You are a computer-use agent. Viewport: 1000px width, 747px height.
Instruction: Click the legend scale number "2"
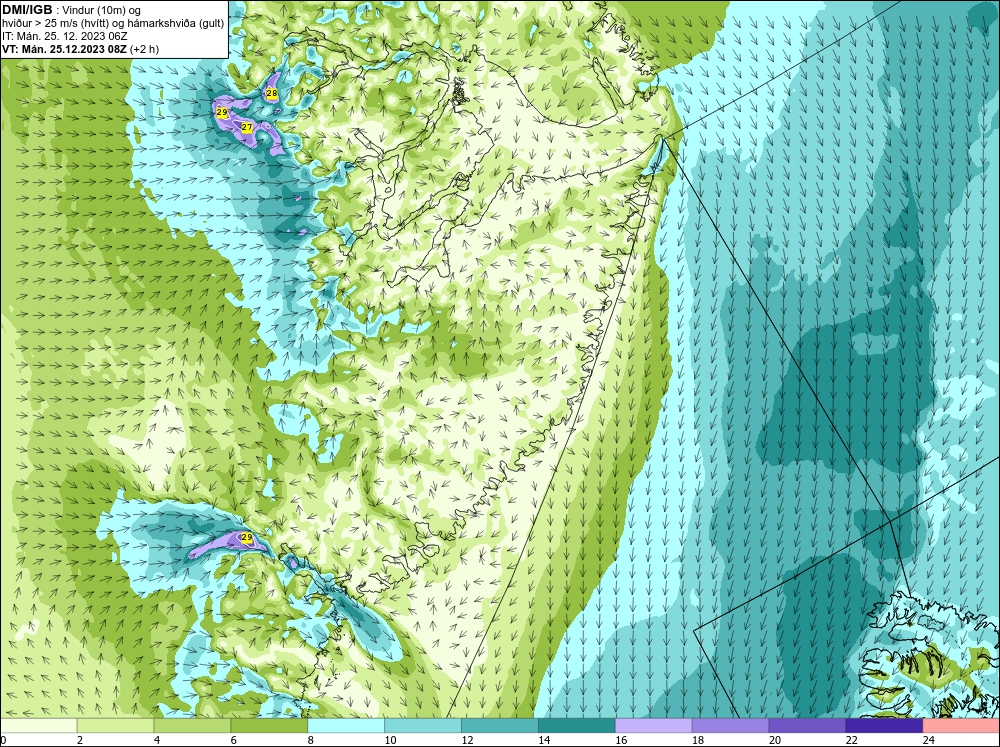tap(80, 740)
